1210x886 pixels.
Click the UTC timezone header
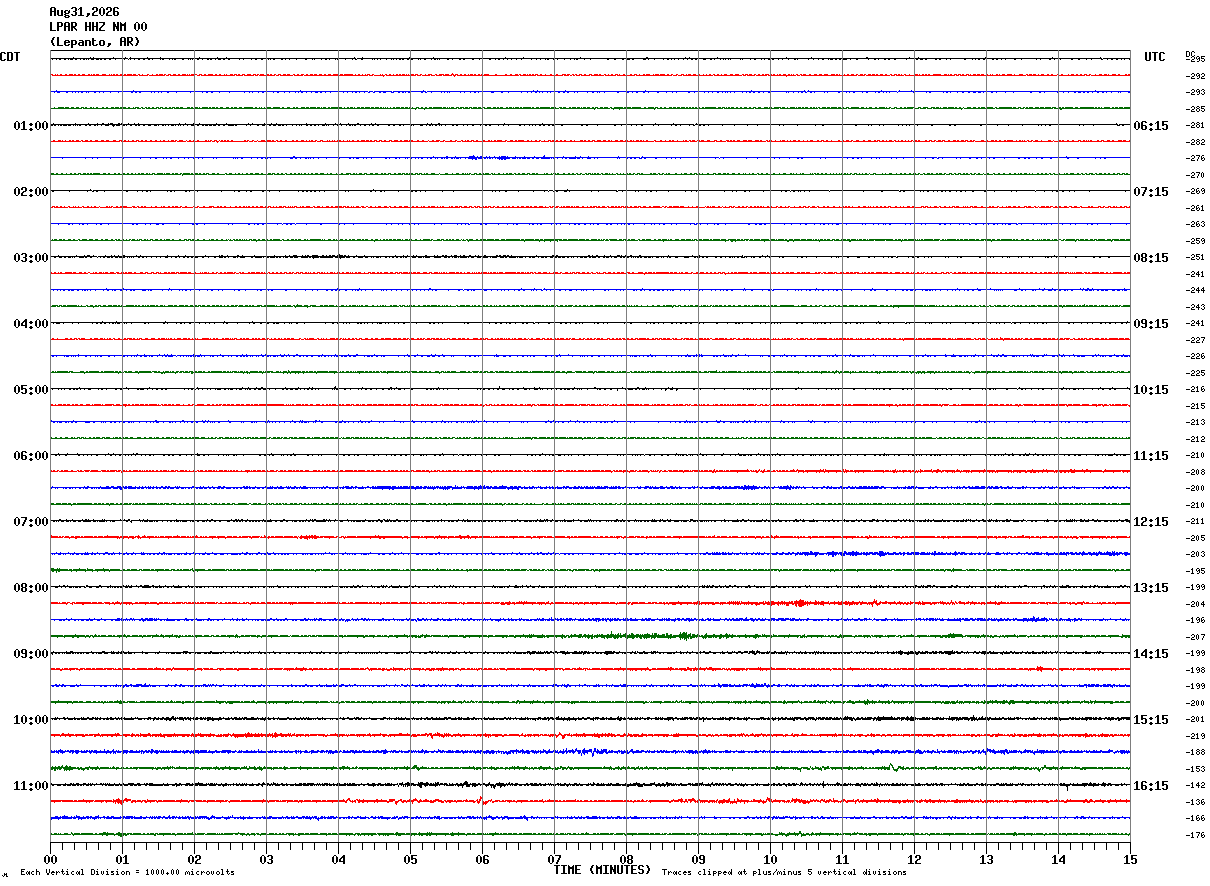[x=1155, y=57]
